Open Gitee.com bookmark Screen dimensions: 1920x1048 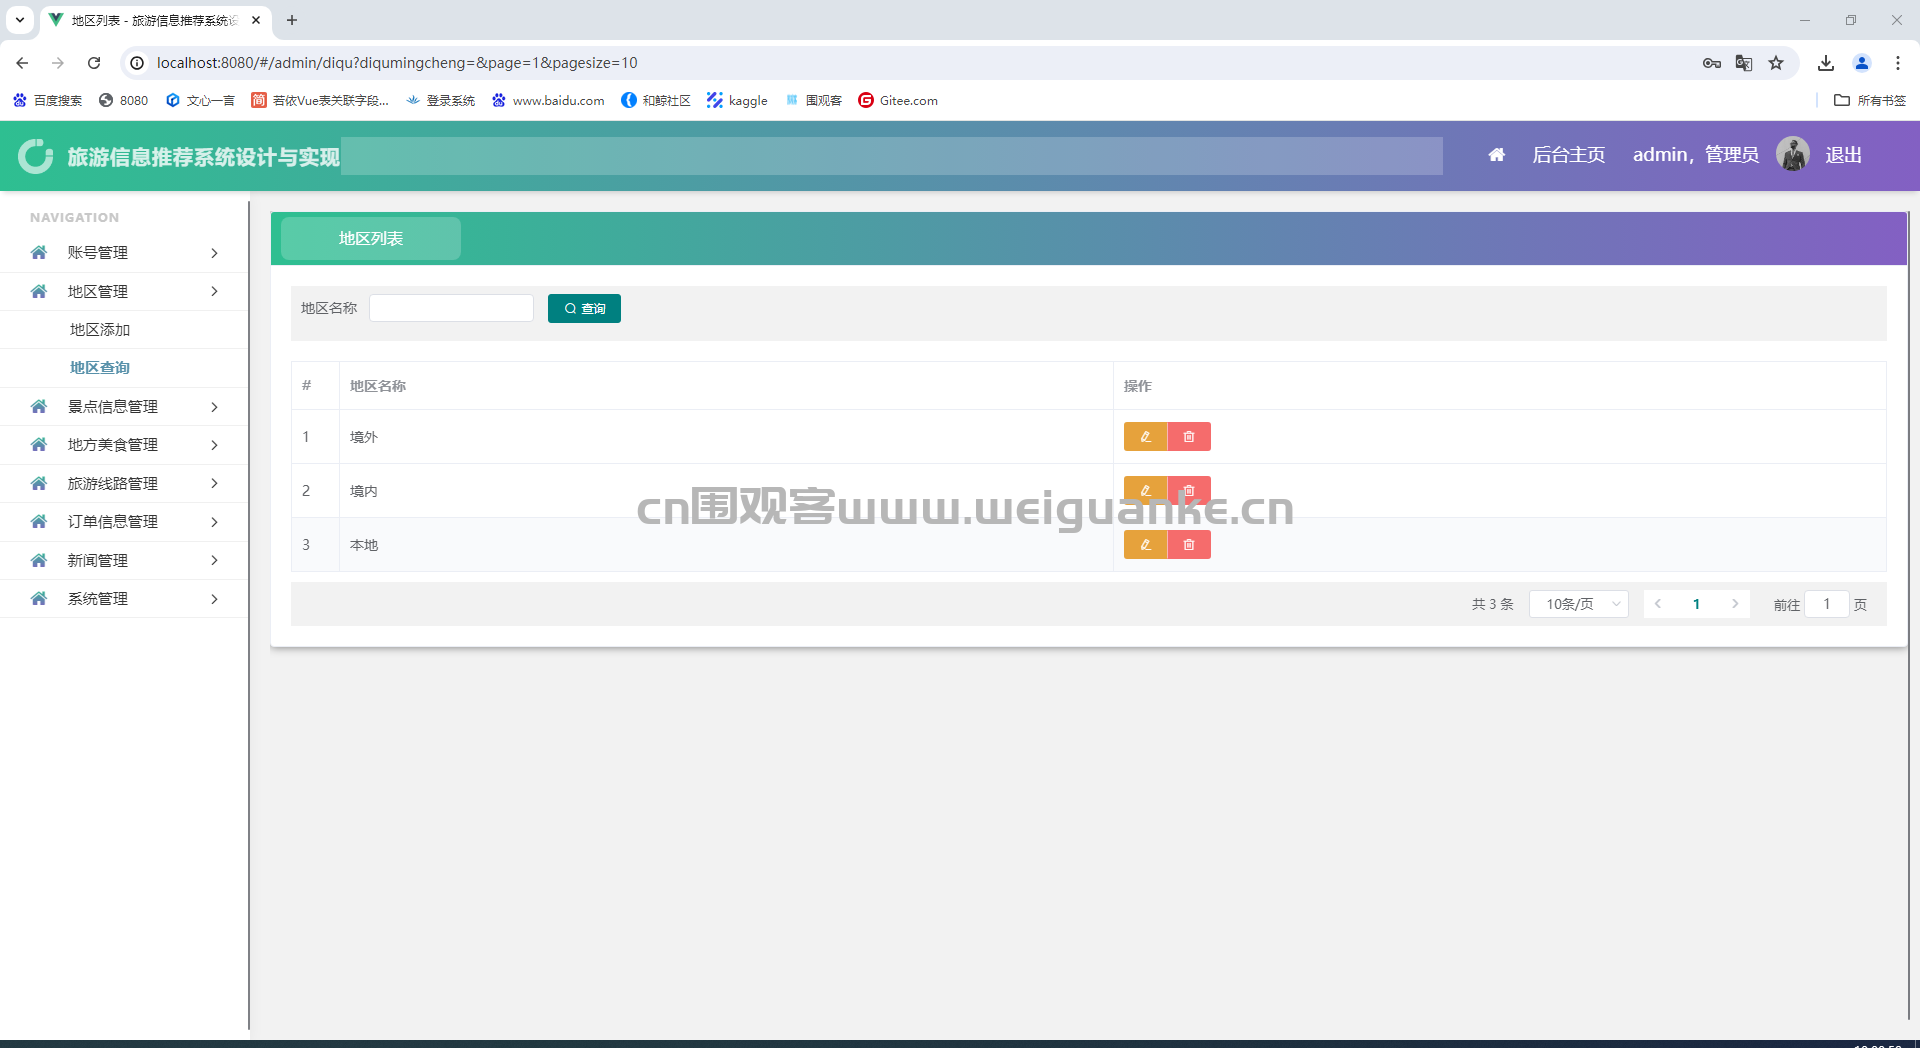[x=898, y=100]
